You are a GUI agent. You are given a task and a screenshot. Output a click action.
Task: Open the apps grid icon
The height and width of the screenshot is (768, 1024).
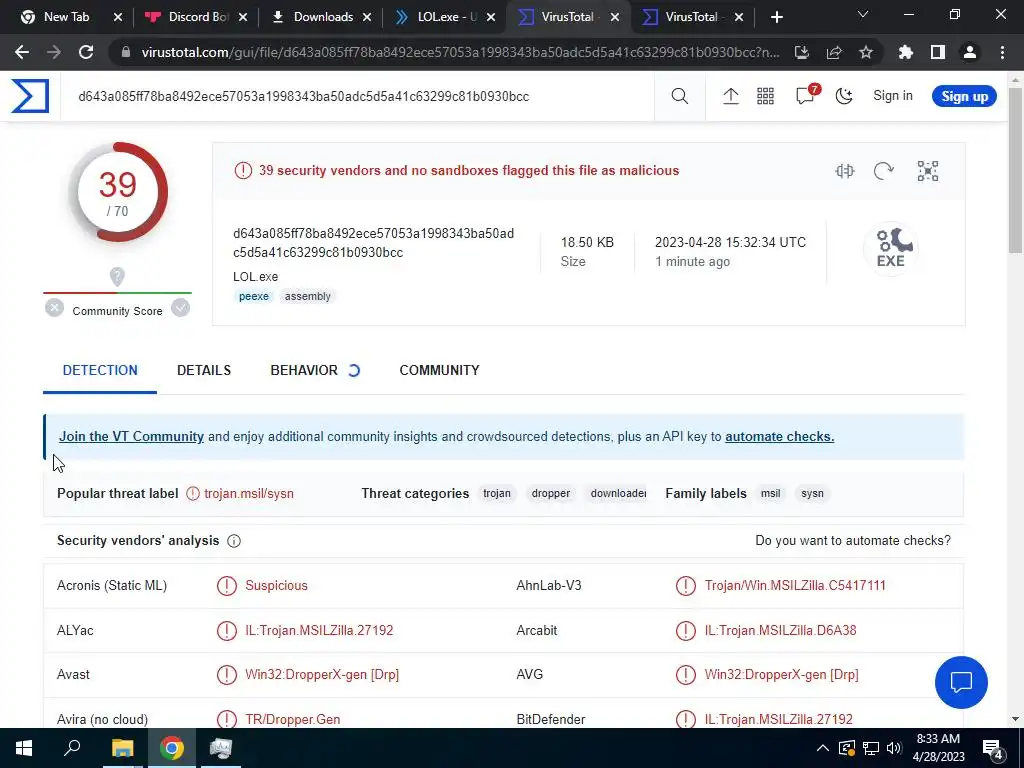pyautogui.click(x=765, y=96)
